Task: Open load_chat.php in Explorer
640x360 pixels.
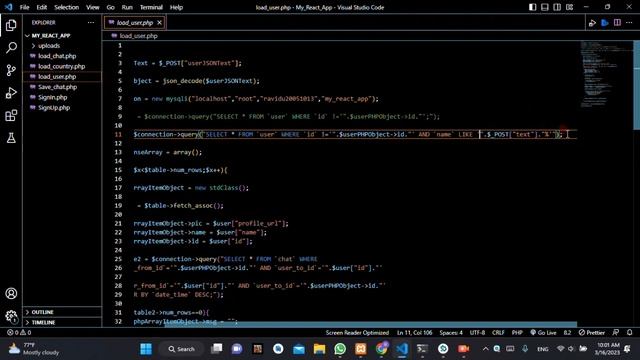Action: click(62, 56)
